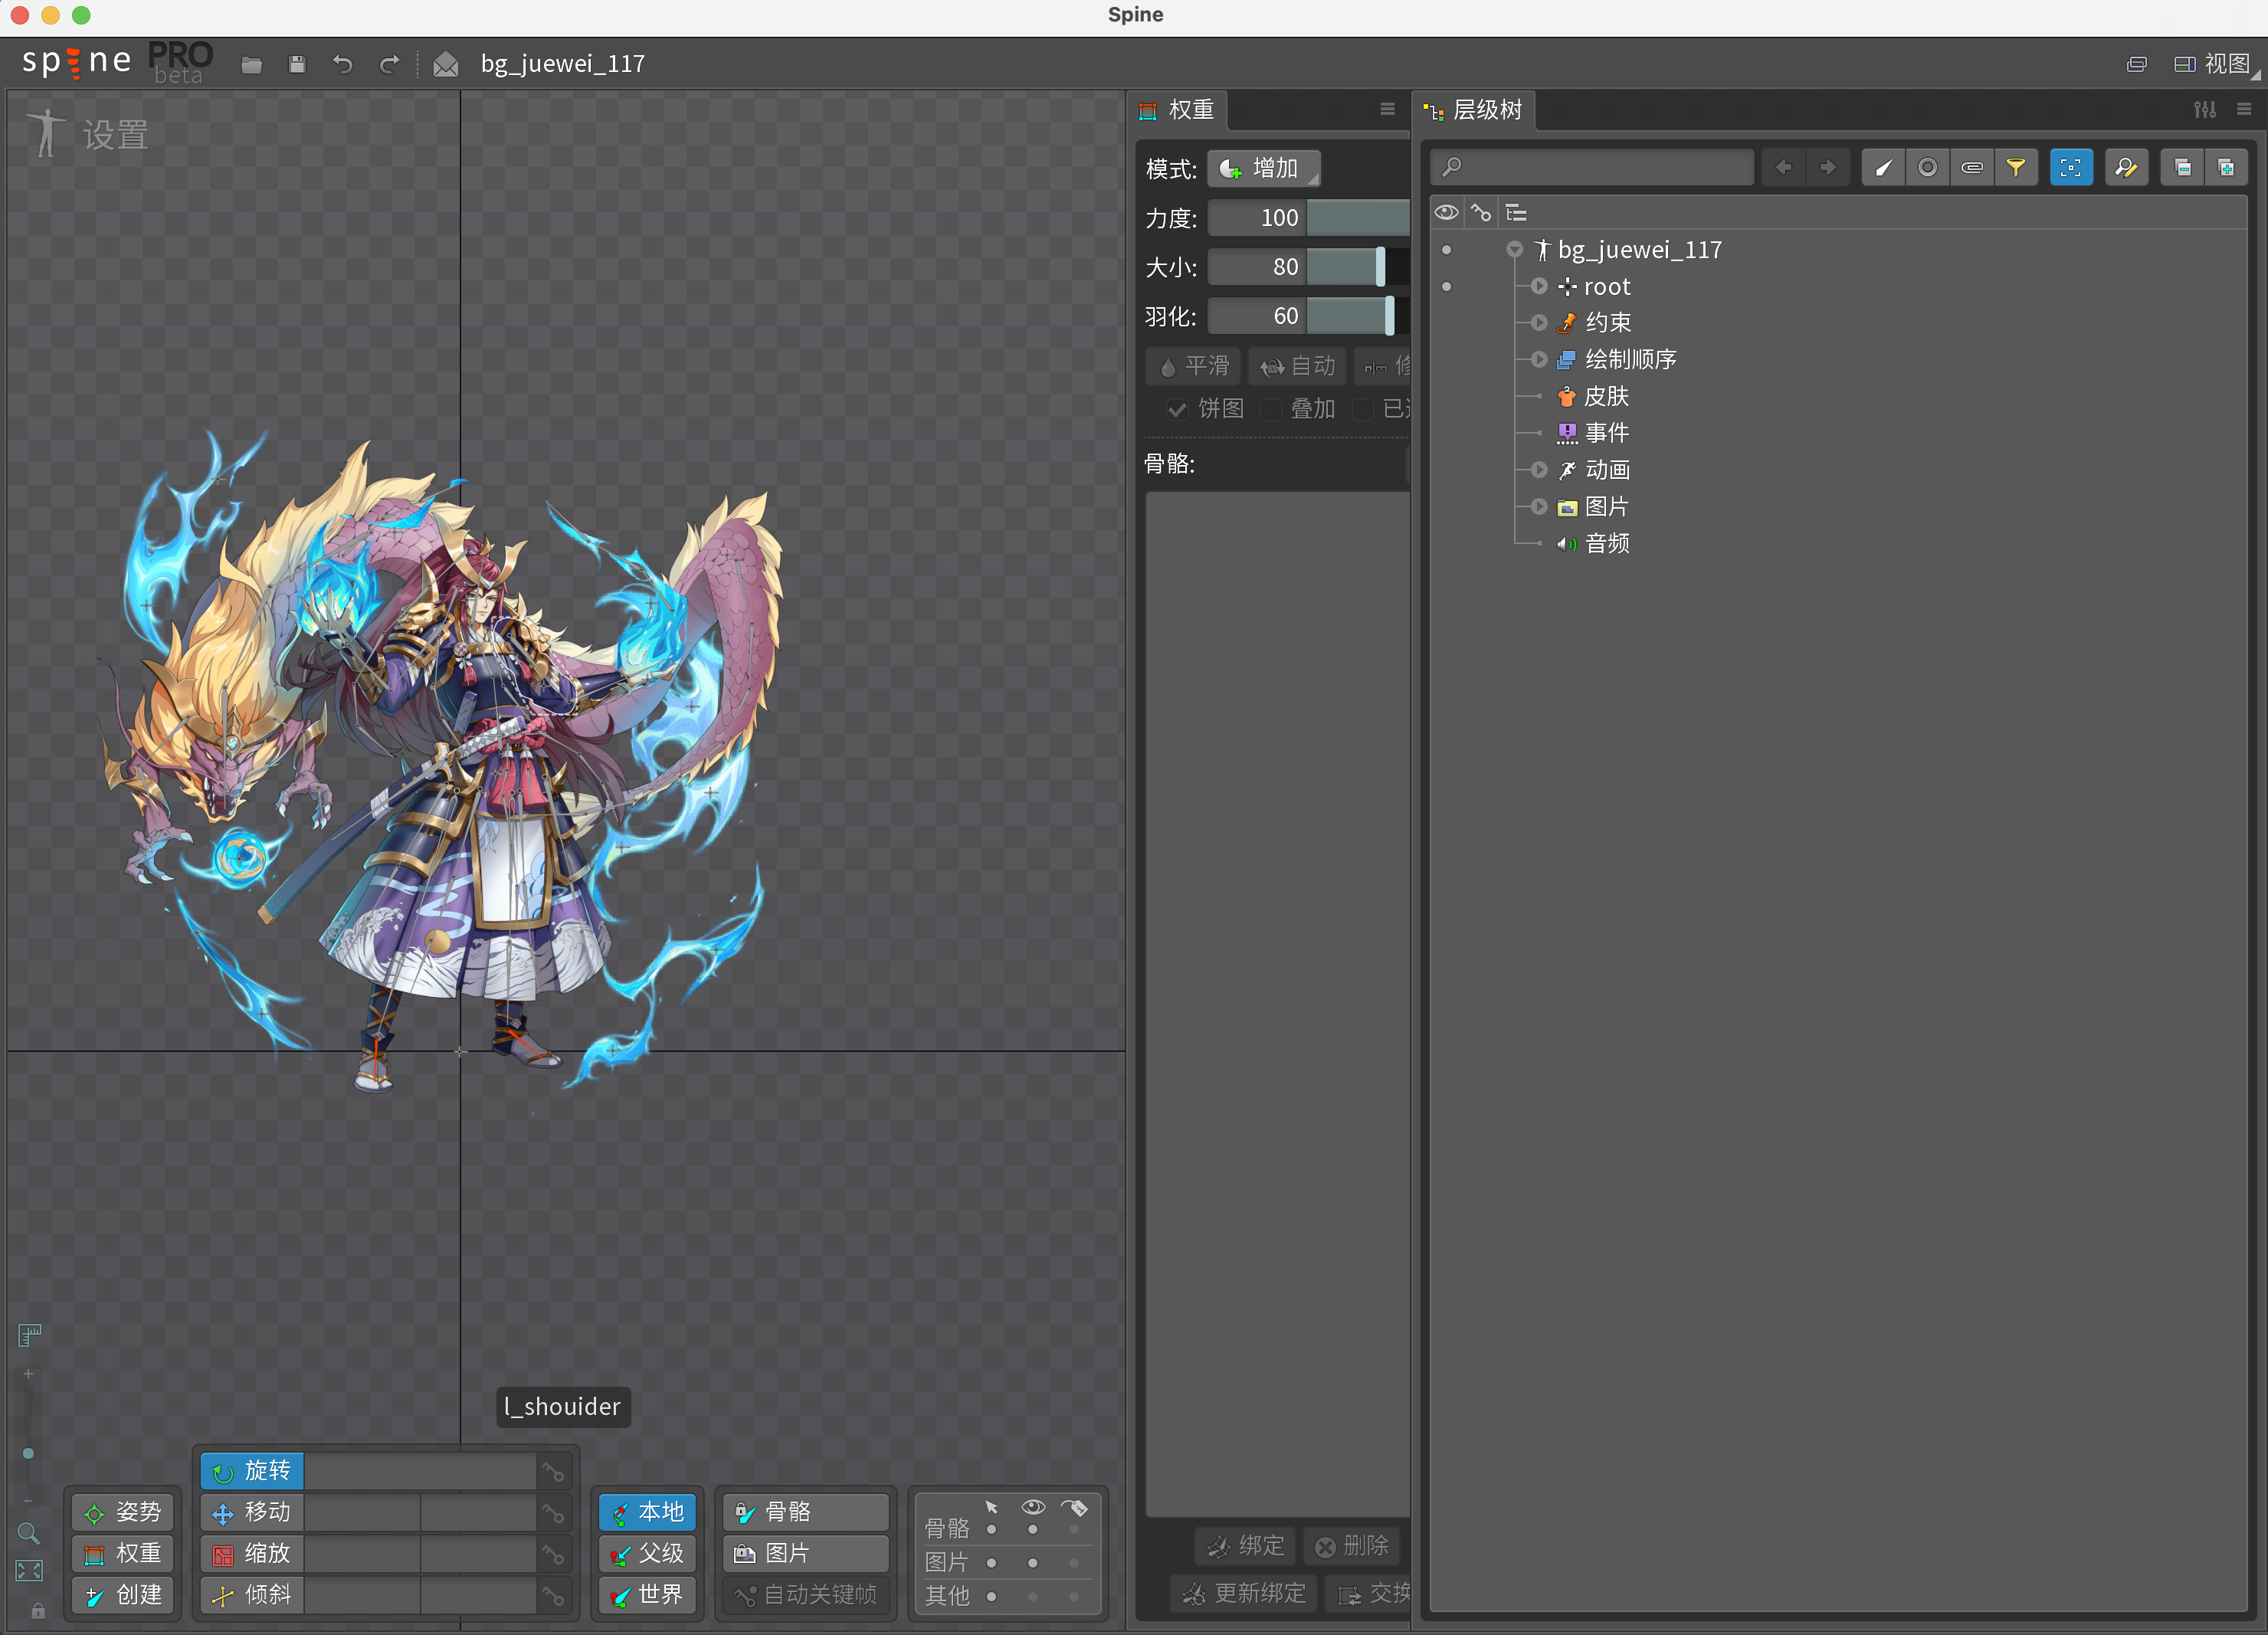Image resolution: width=2268 pixels, height=1635 pixels.
Task: Select the 倾斜 shear tool
Action: click(251, 1594)
